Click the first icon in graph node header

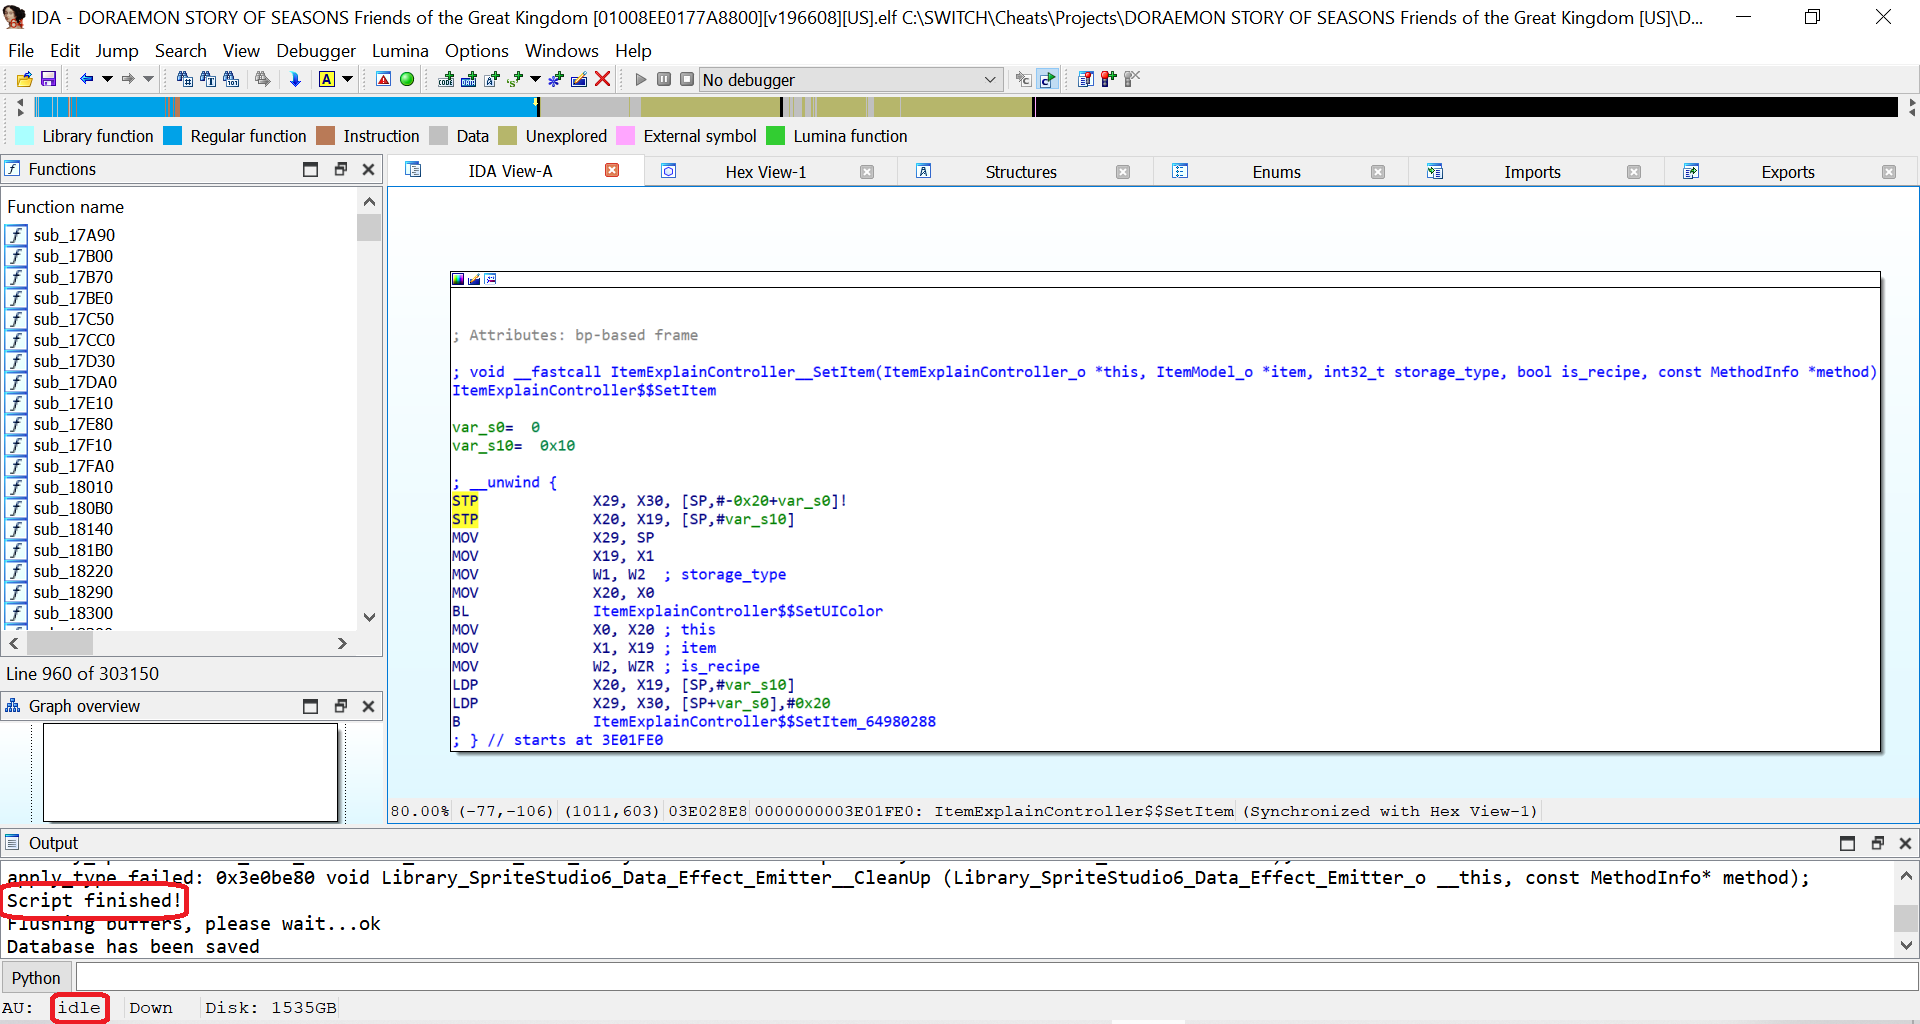click(458, 279)
